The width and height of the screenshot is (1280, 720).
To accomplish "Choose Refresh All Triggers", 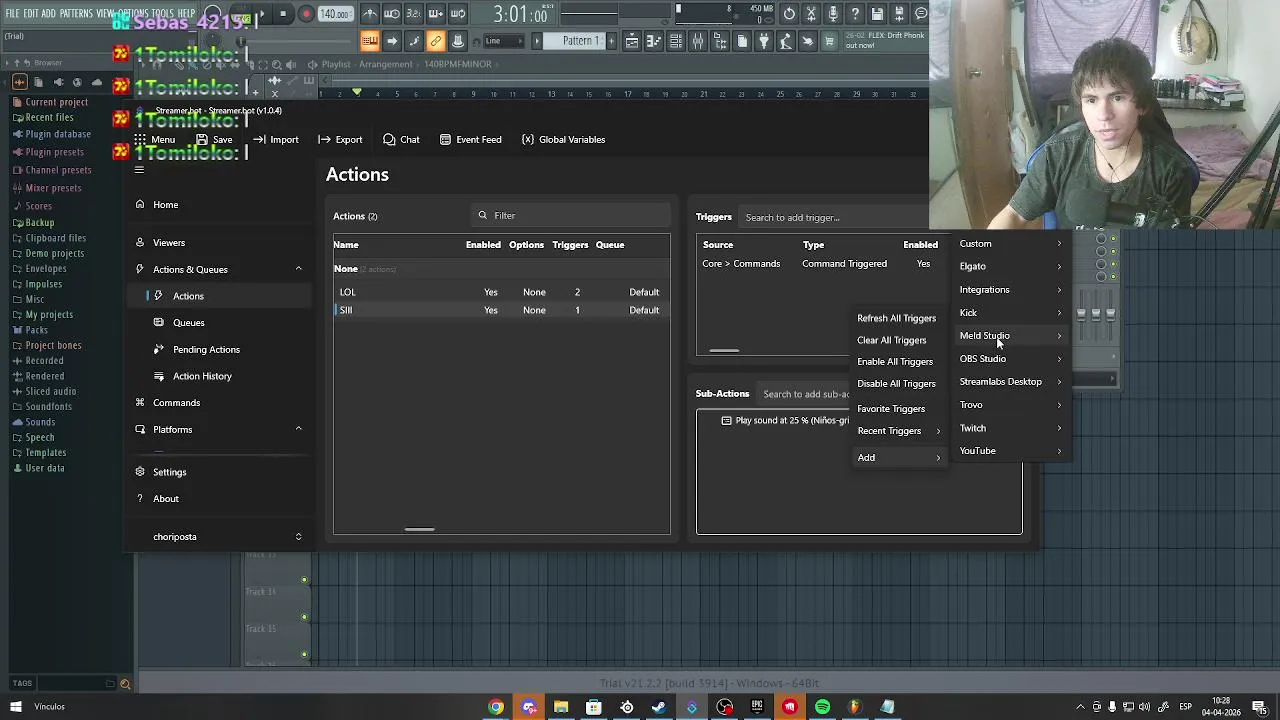I will click(x=897, y=318).
